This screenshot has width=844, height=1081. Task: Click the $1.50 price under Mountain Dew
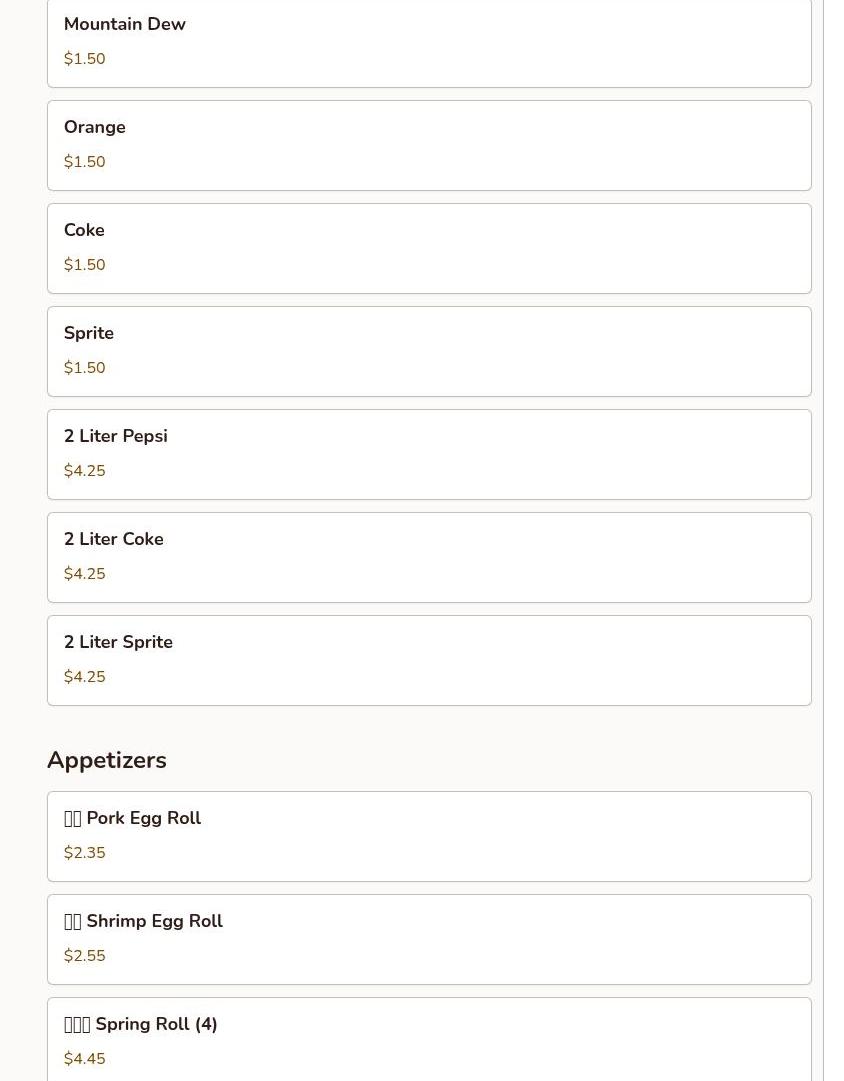[x=84, y=59]
